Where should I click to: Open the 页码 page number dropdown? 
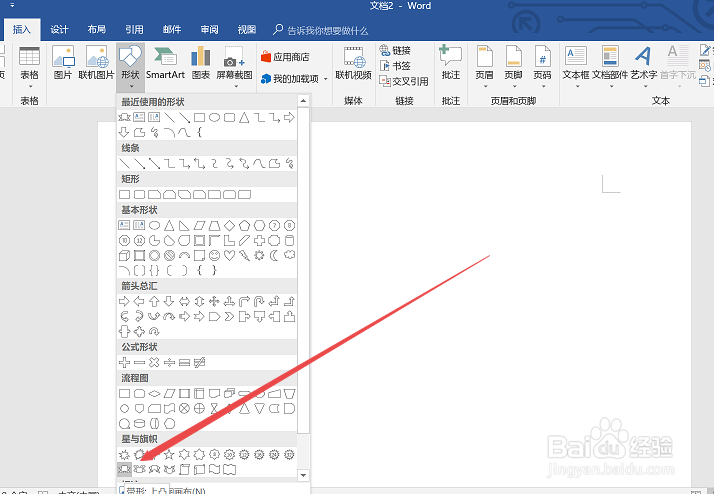coord(542,66)
